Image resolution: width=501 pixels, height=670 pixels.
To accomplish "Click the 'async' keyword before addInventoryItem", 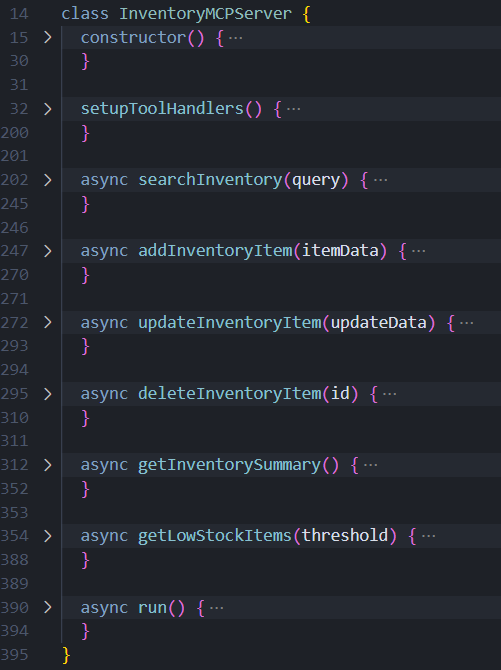I will pos(104,251).
